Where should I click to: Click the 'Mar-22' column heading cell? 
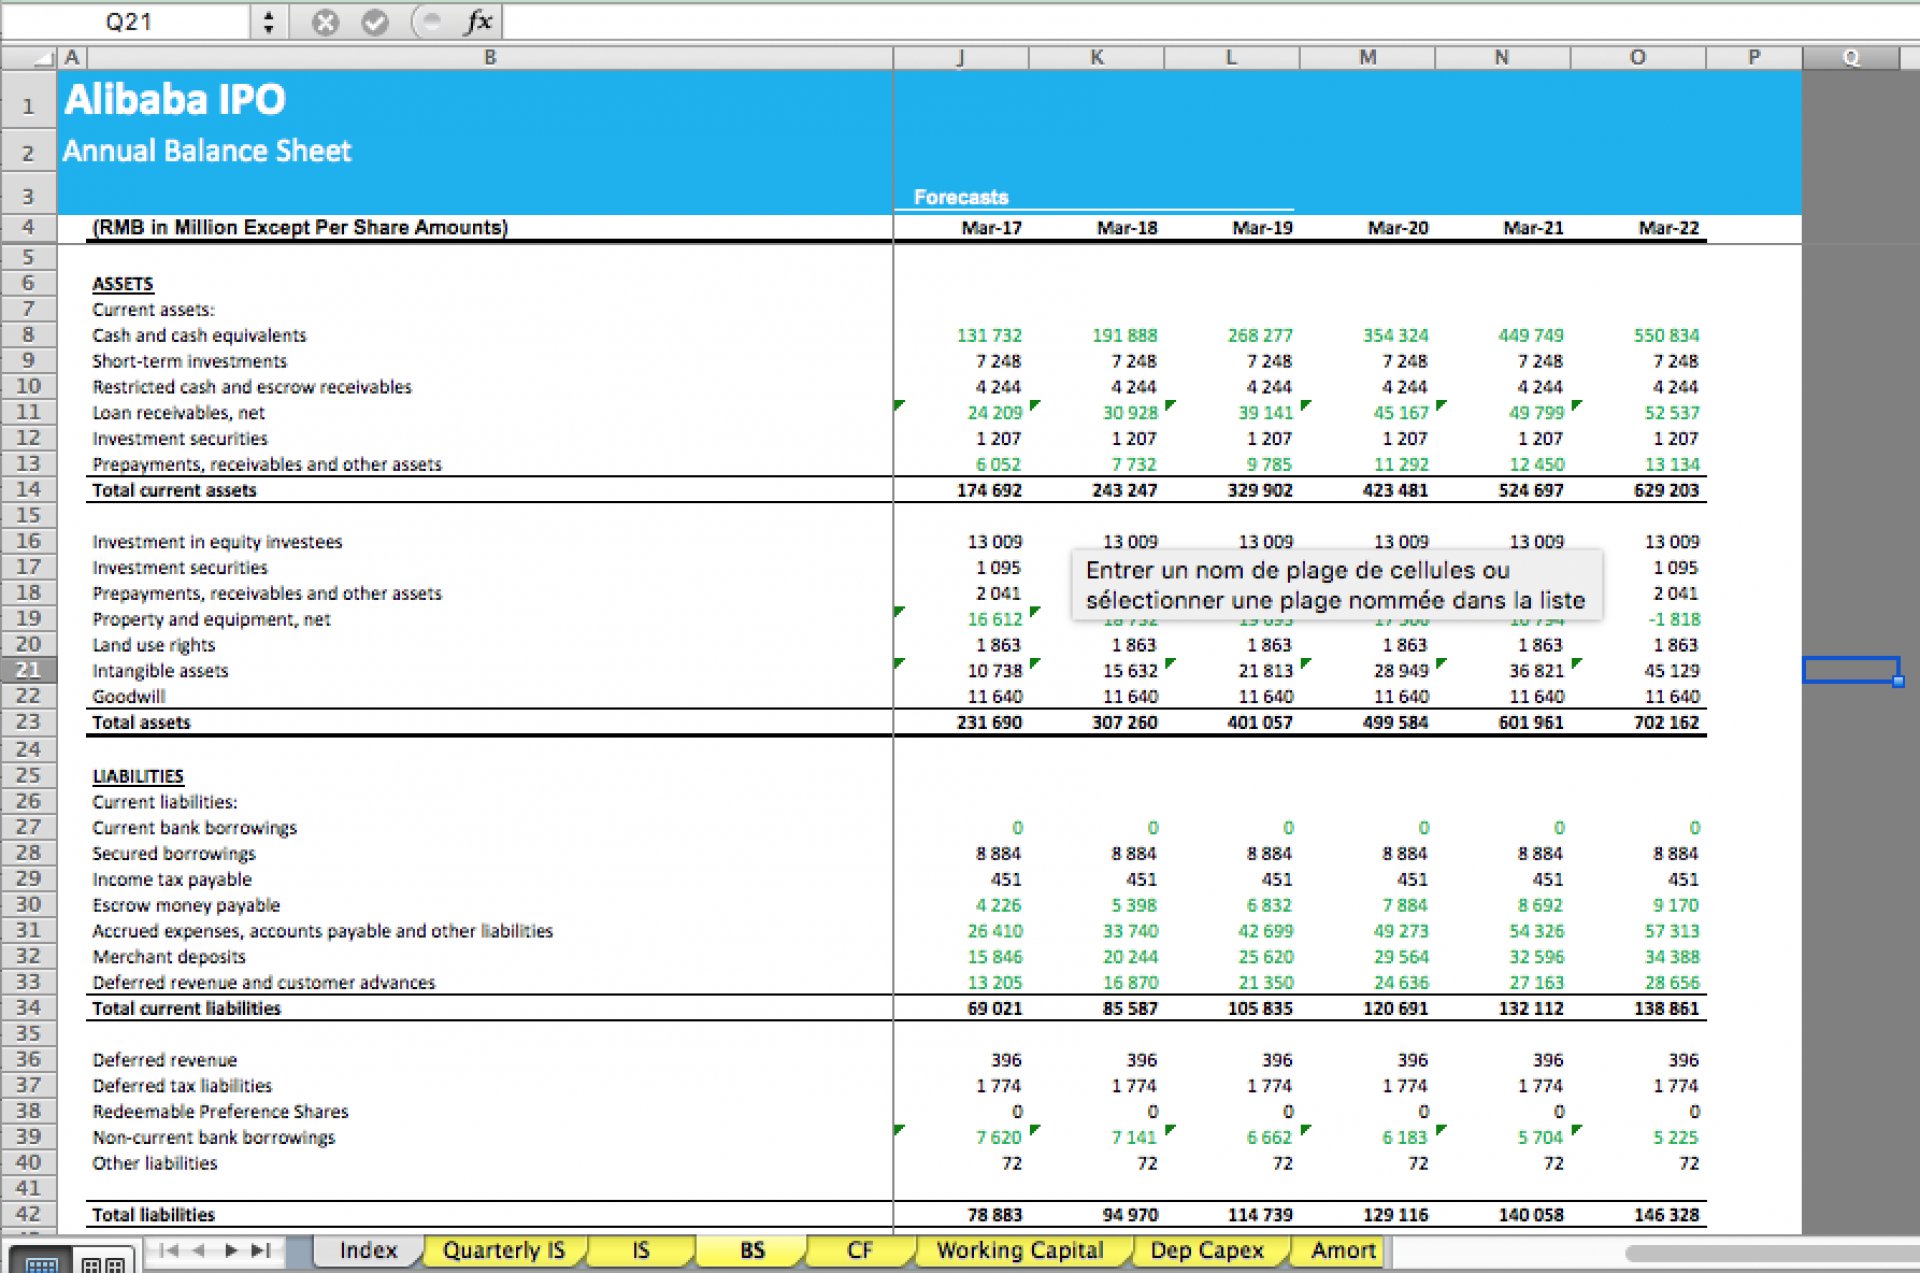click(x=1668, y=228)
